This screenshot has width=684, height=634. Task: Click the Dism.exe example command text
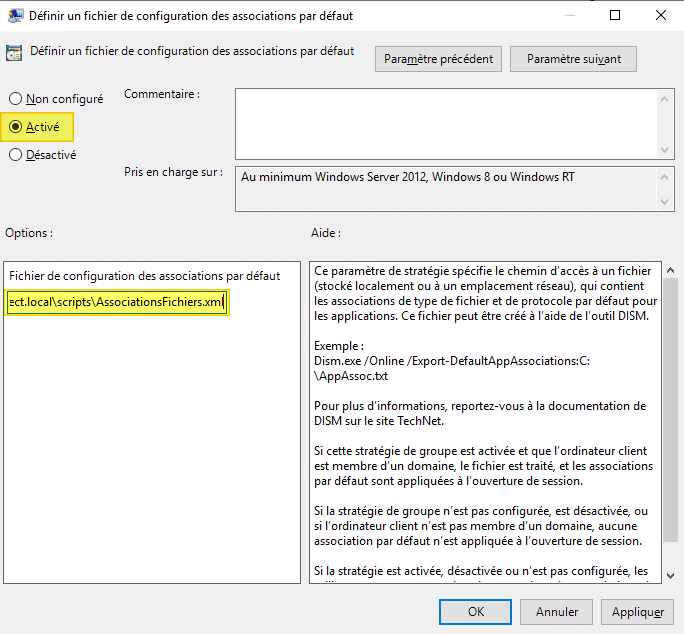(x=451, y=368)
